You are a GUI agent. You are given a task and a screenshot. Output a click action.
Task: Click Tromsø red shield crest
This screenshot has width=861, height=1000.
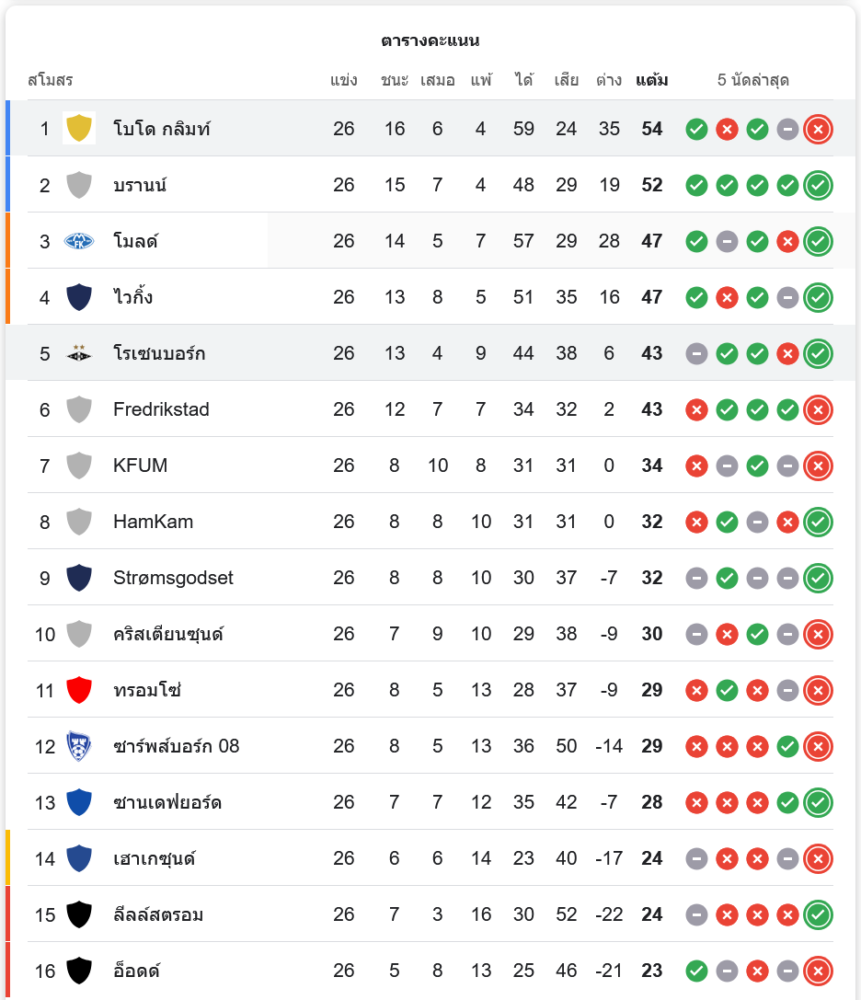coord(79,690)
